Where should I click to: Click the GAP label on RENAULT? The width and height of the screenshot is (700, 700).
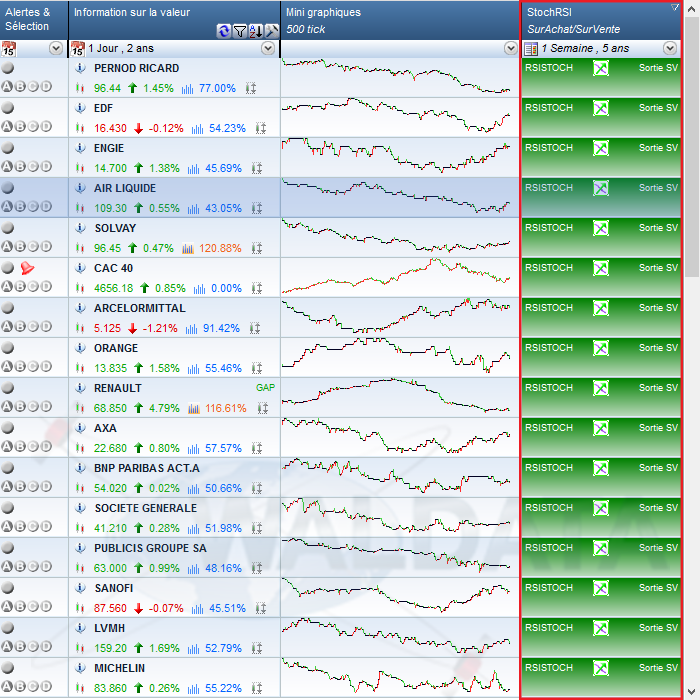[265, 388]
